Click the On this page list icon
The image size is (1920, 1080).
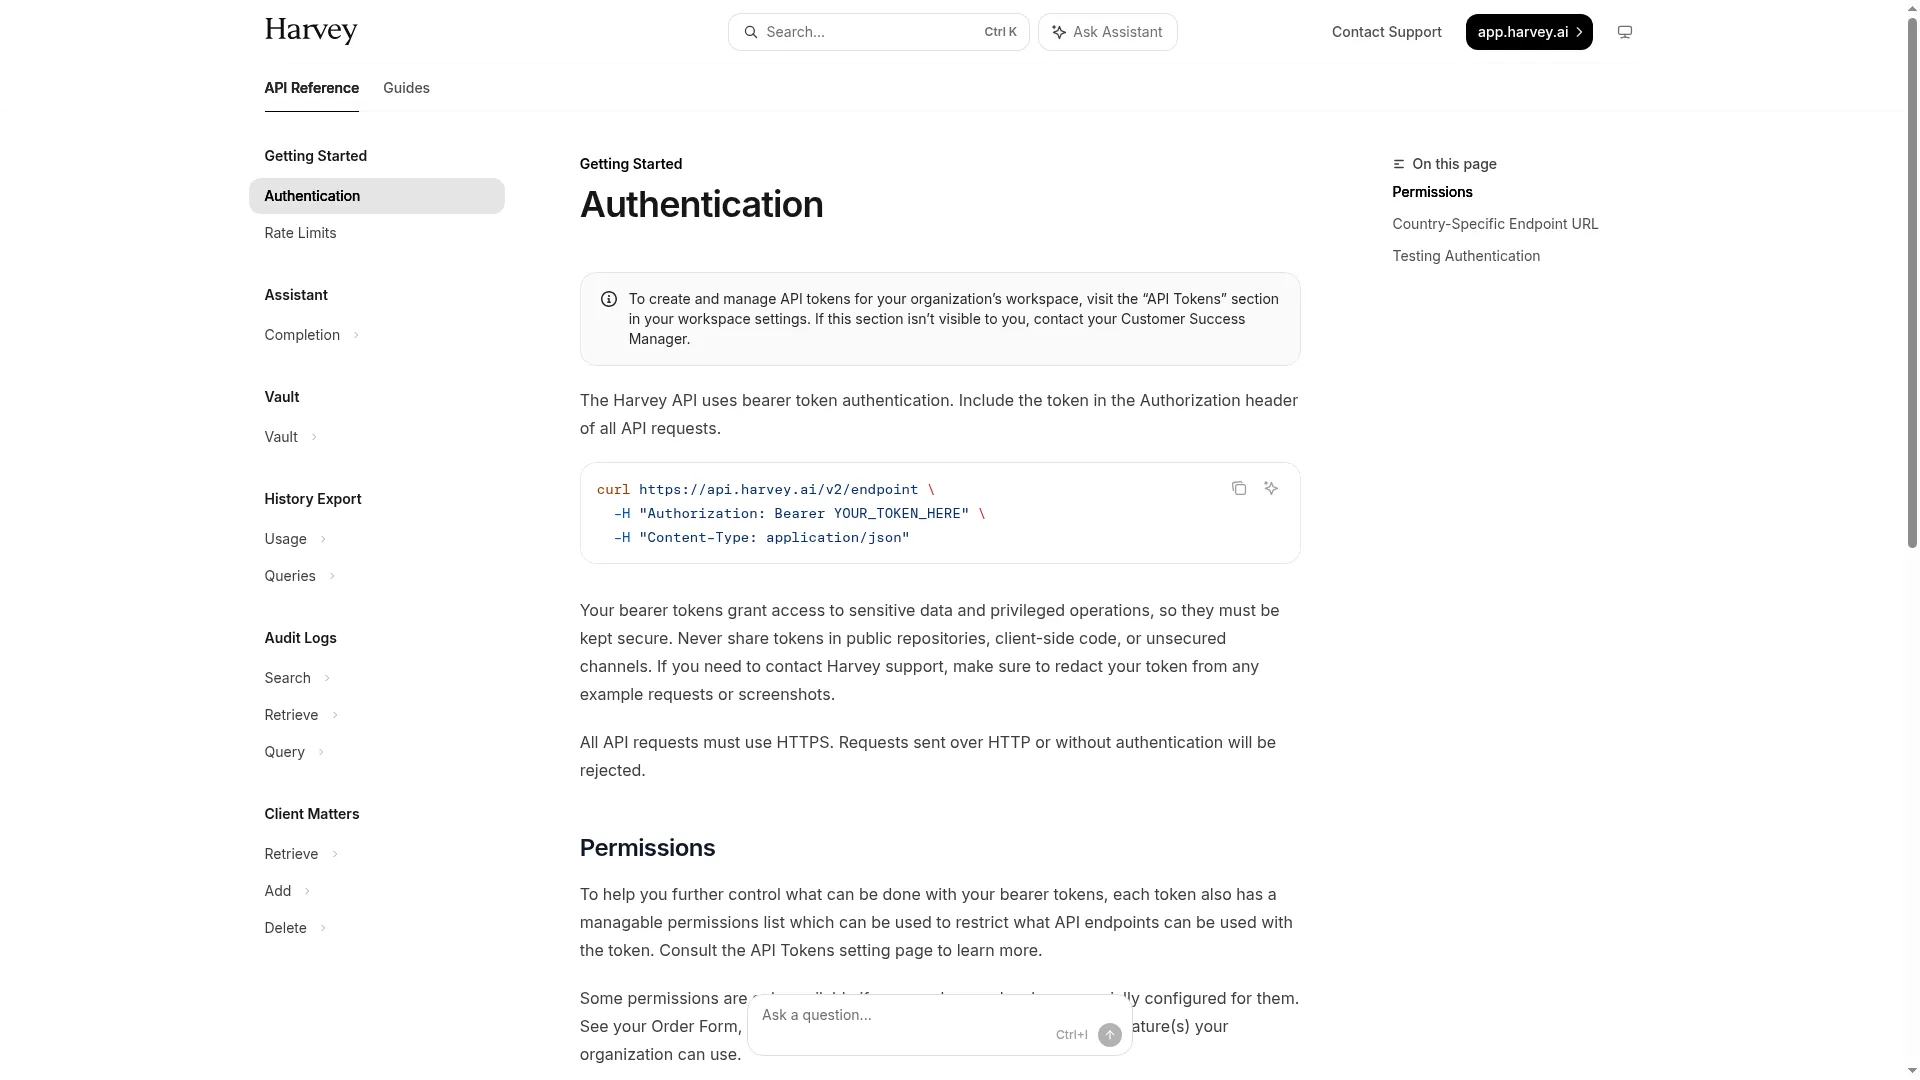pos(1399,164)
